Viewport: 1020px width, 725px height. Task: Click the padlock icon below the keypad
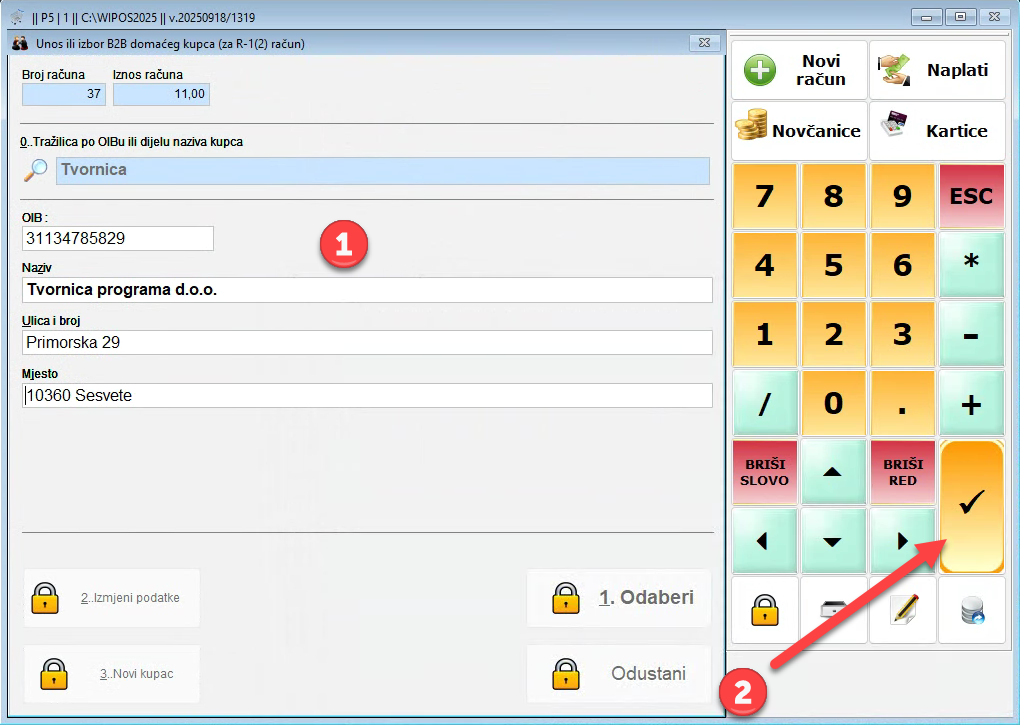[x=765, y=609]
